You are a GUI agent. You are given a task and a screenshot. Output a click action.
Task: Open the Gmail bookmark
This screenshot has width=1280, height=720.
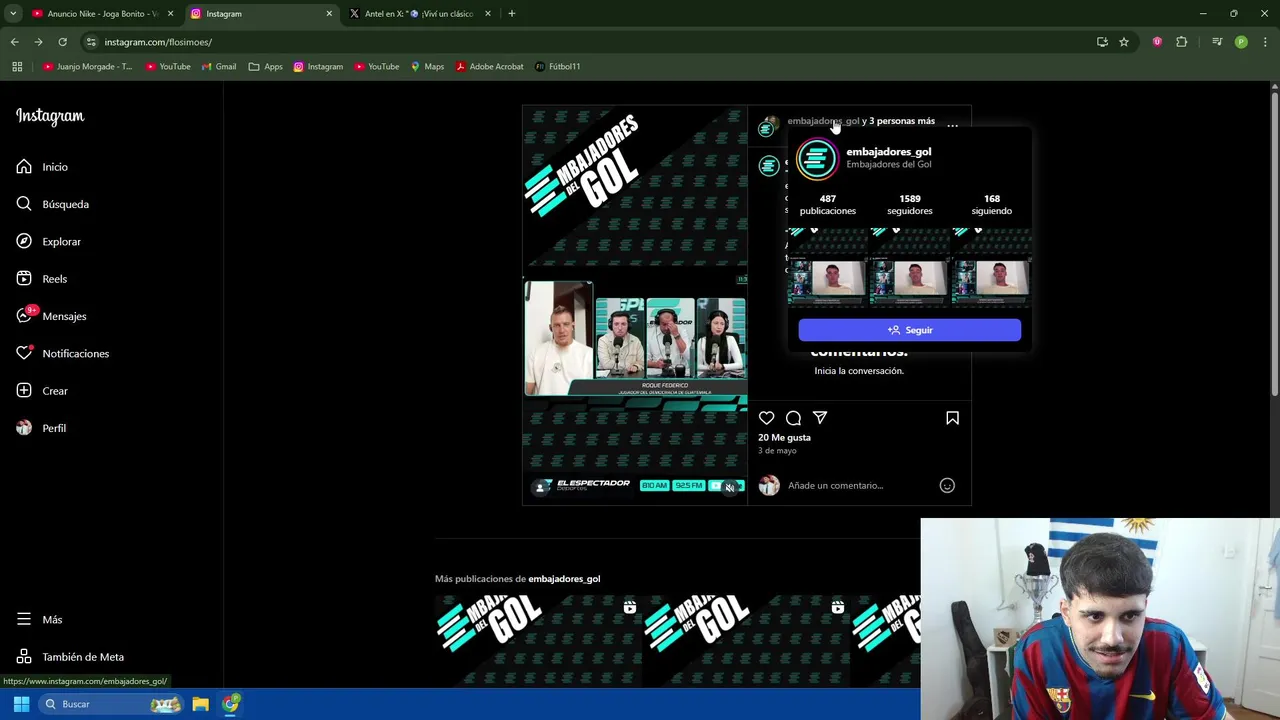(x=218, y=67)
